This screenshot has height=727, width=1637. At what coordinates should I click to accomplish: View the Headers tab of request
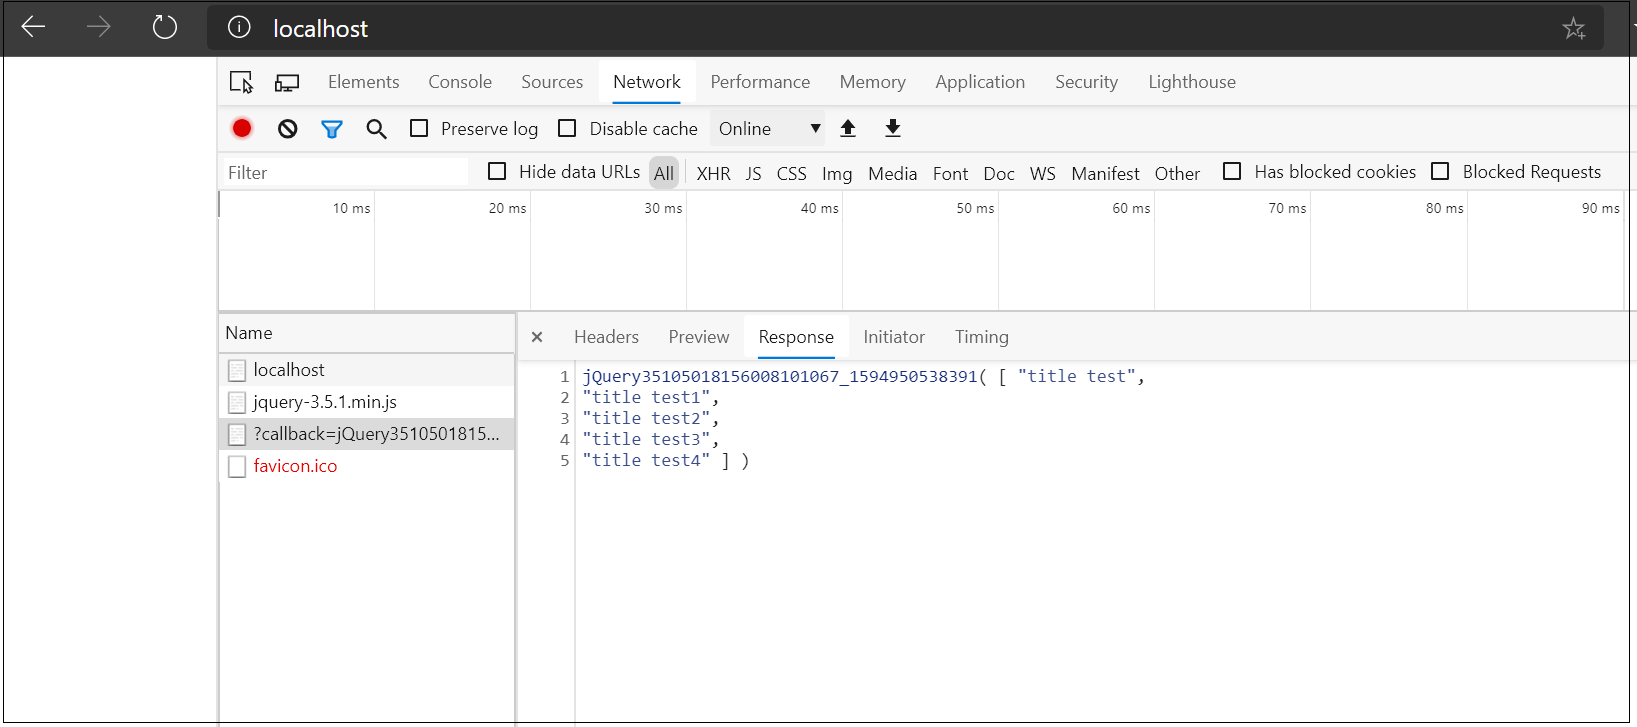pyautogui.click(x=606, y=337)
